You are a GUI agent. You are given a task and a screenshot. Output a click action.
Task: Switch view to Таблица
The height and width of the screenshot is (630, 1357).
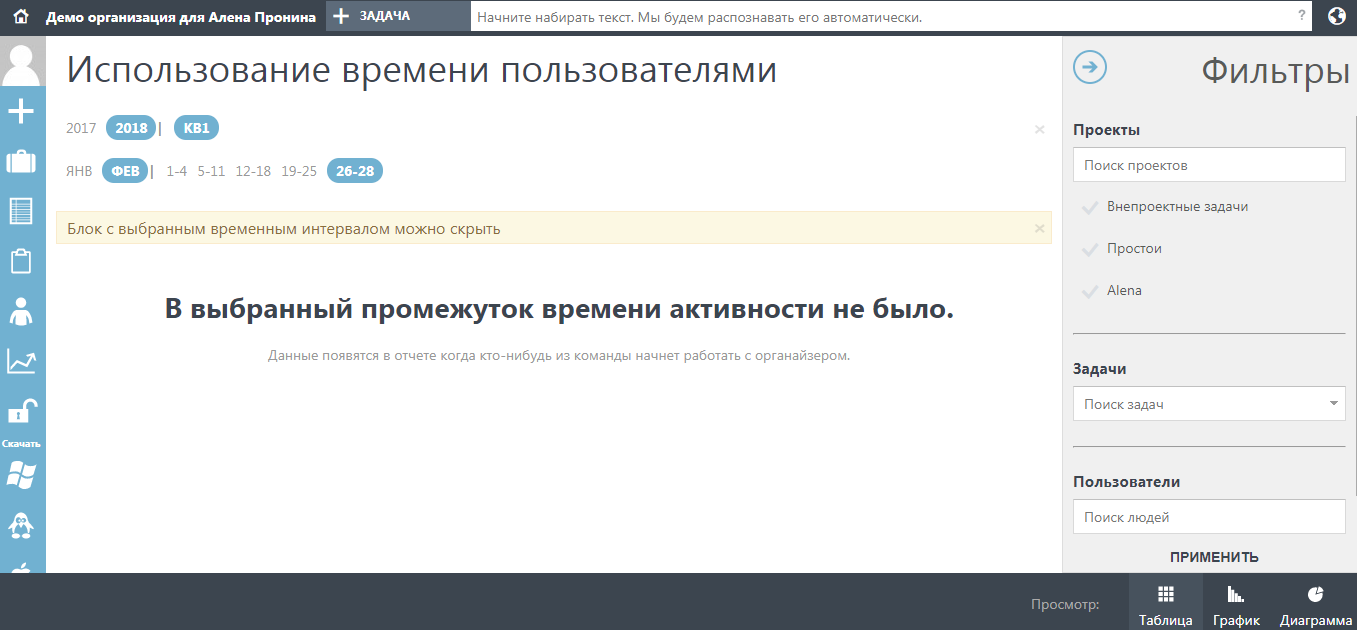(x=1166, y=602)
